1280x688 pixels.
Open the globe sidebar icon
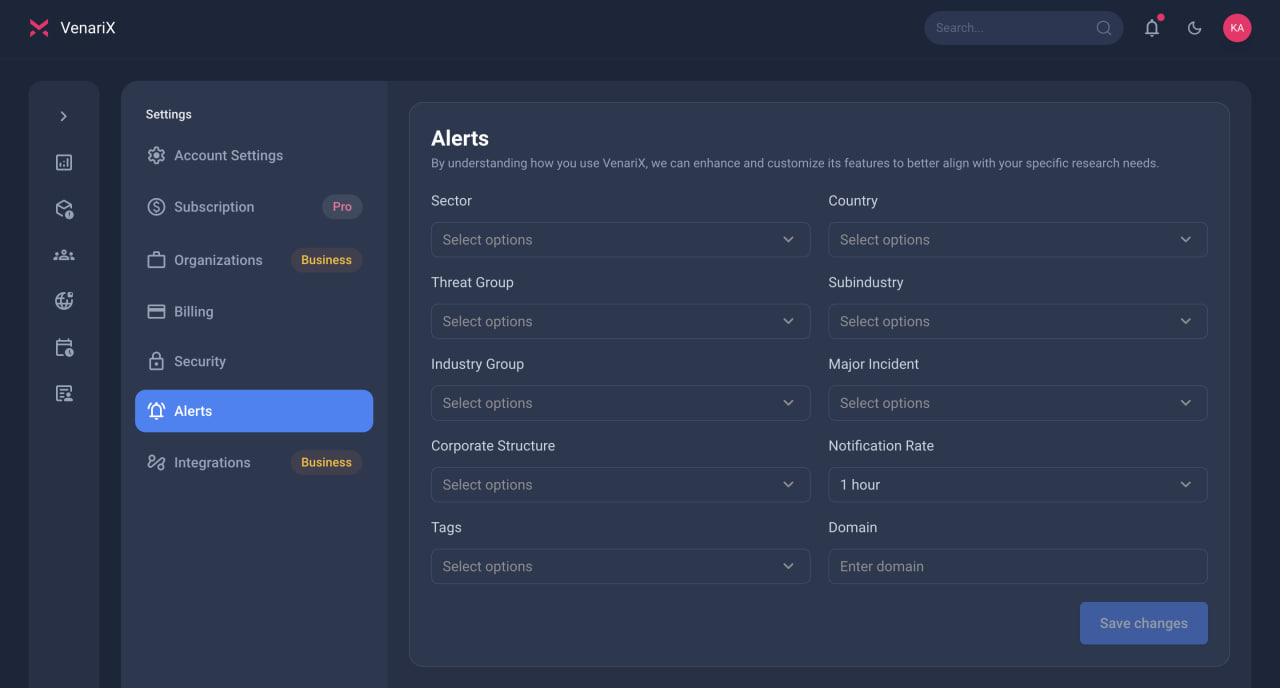click(64, 301)
